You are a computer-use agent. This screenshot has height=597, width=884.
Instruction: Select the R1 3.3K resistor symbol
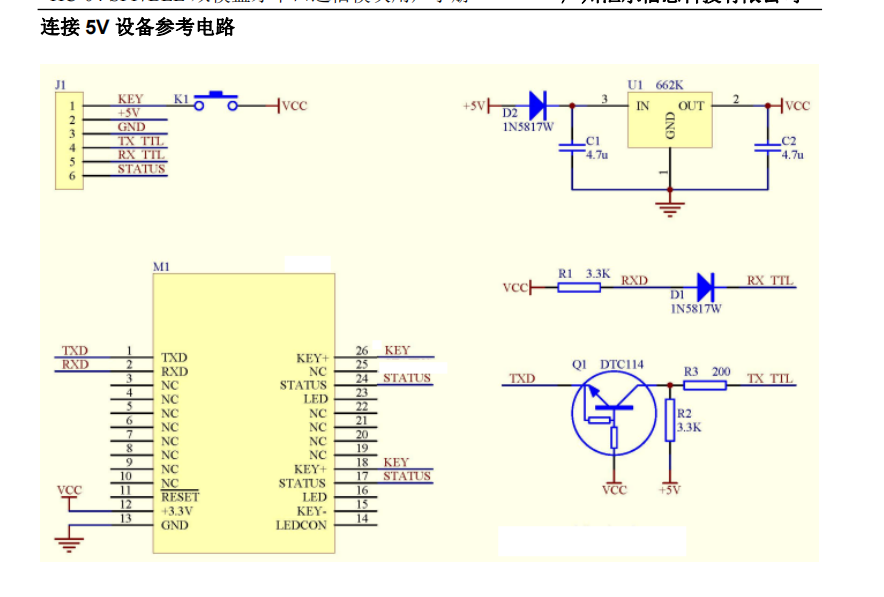pos(578,288)
